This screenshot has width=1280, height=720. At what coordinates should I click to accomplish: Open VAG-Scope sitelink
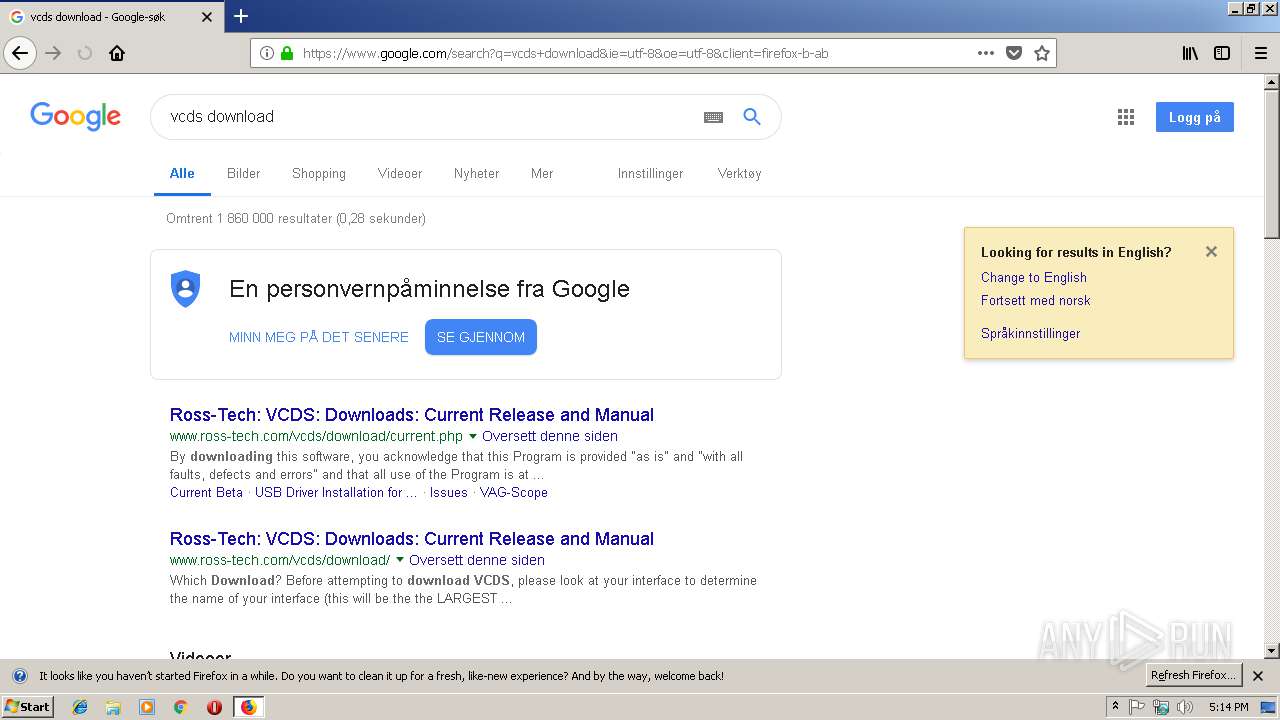514,493
